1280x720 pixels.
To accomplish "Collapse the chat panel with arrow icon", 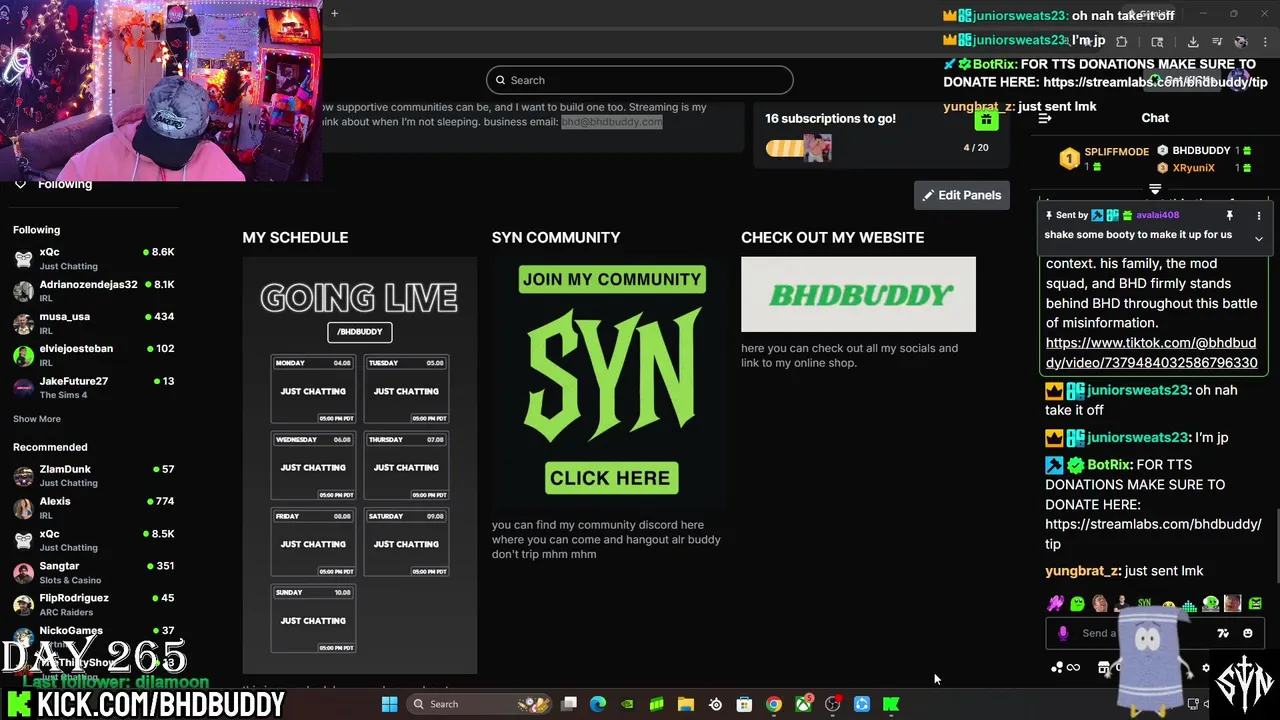I will click(1045, 118).
